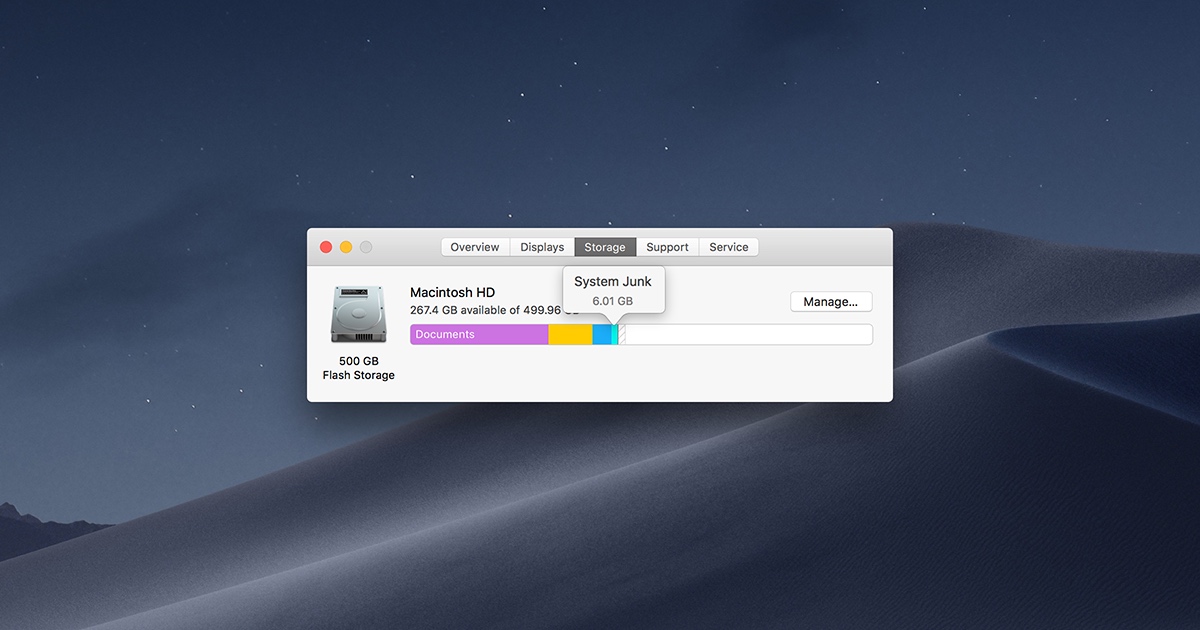Screen dimensions: 1200x630
Task: Click the yellow minimize traffic light
Action: pos(345,246)
